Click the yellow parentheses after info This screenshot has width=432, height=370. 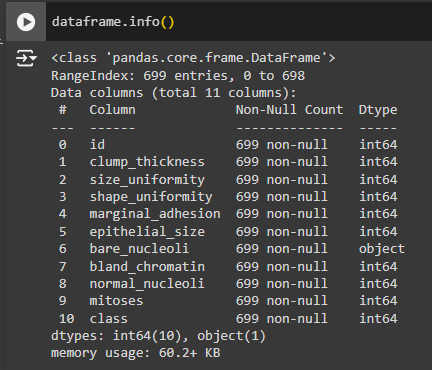coord(167,22)
